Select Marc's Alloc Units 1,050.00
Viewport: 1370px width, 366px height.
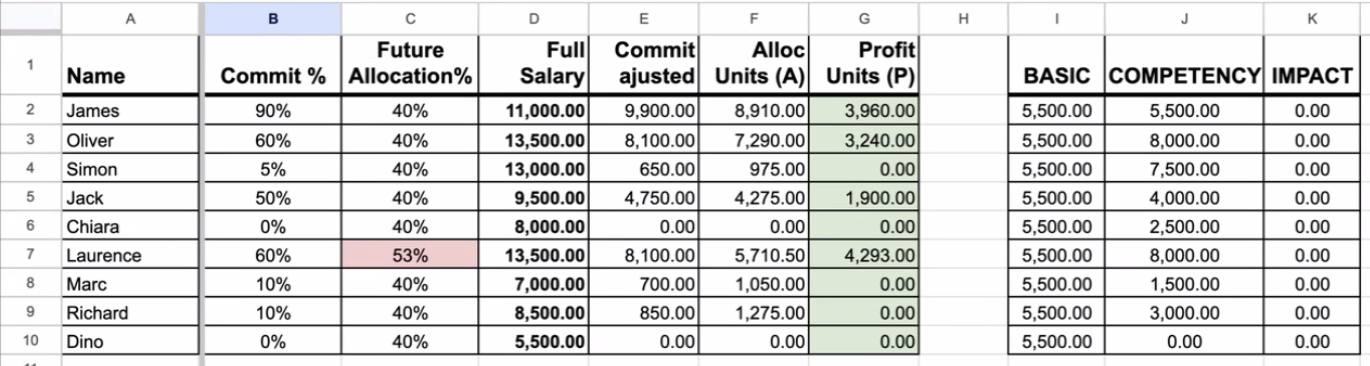pos(753,284)
